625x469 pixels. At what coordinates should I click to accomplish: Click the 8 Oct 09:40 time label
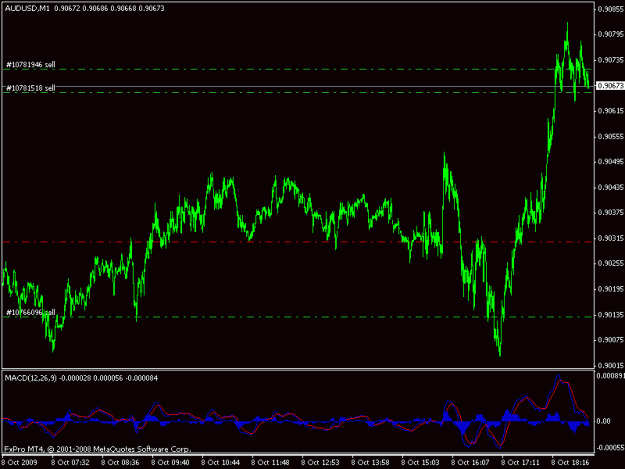click(x=170, y=463)
